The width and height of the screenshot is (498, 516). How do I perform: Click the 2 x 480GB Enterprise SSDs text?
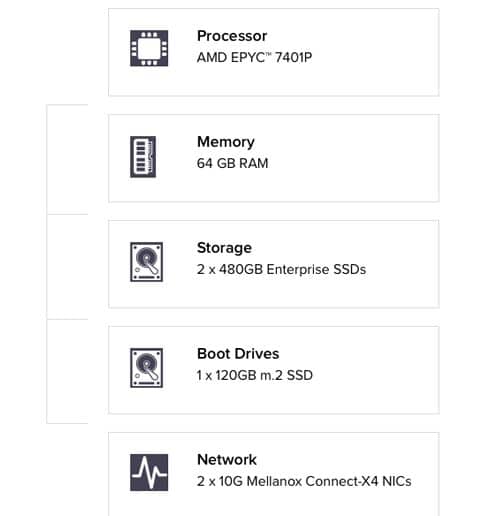pos(281,269)
